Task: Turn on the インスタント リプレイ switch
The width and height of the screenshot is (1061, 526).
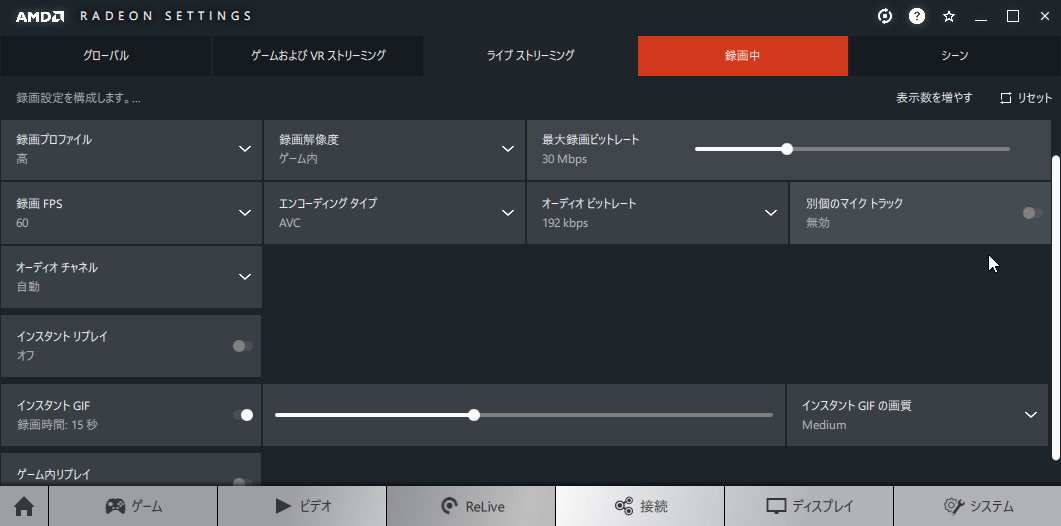Action: [242, 346]
